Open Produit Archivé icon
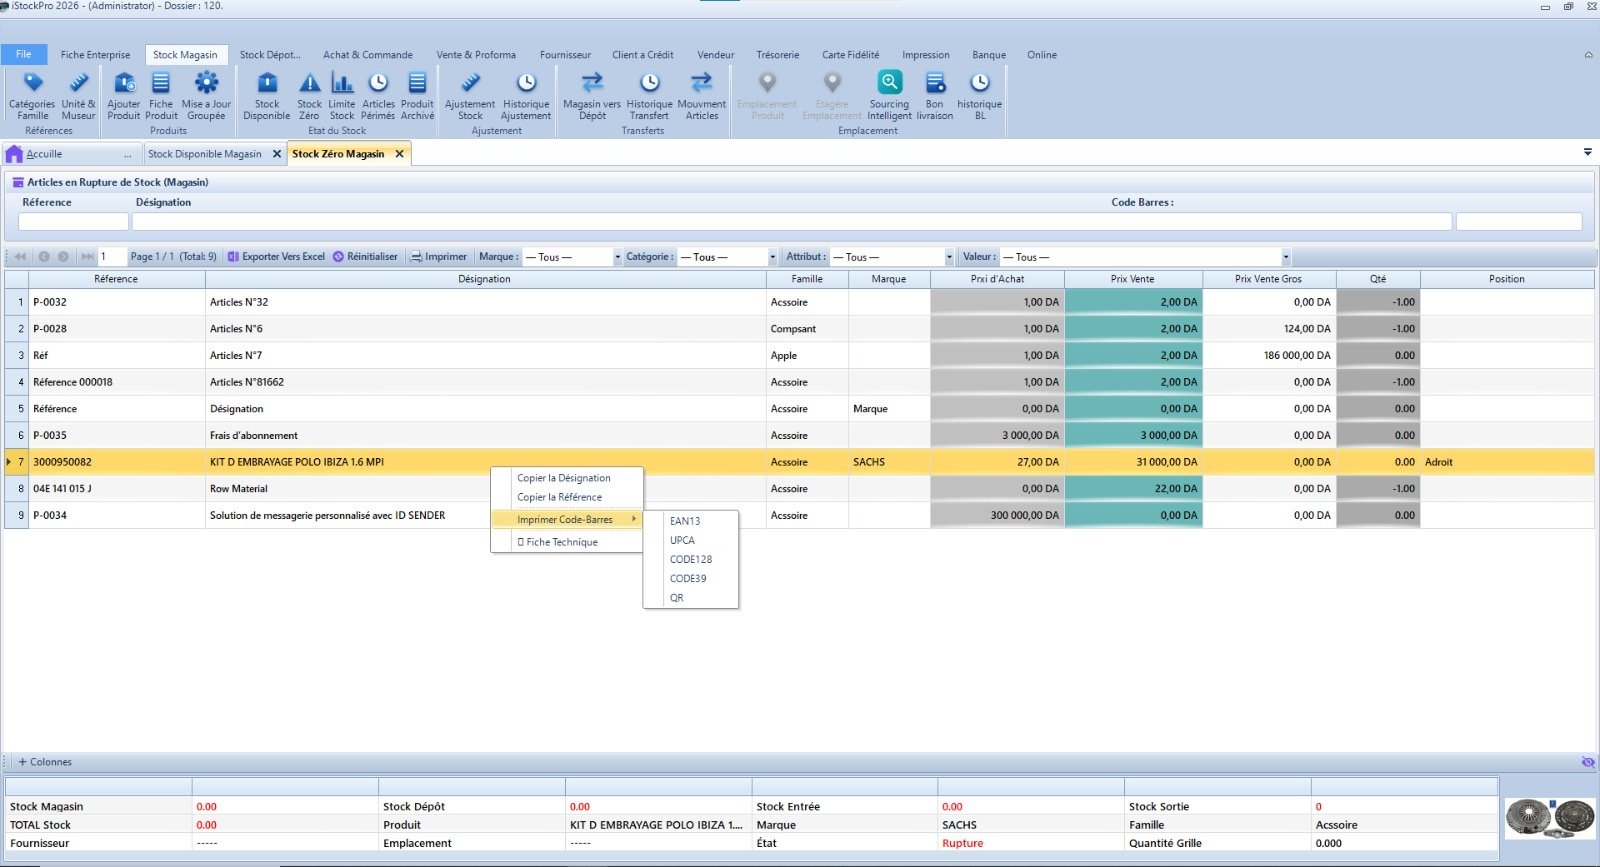Image resolution: width=1600 pixels, height=867 pixels. pos(417,96)
